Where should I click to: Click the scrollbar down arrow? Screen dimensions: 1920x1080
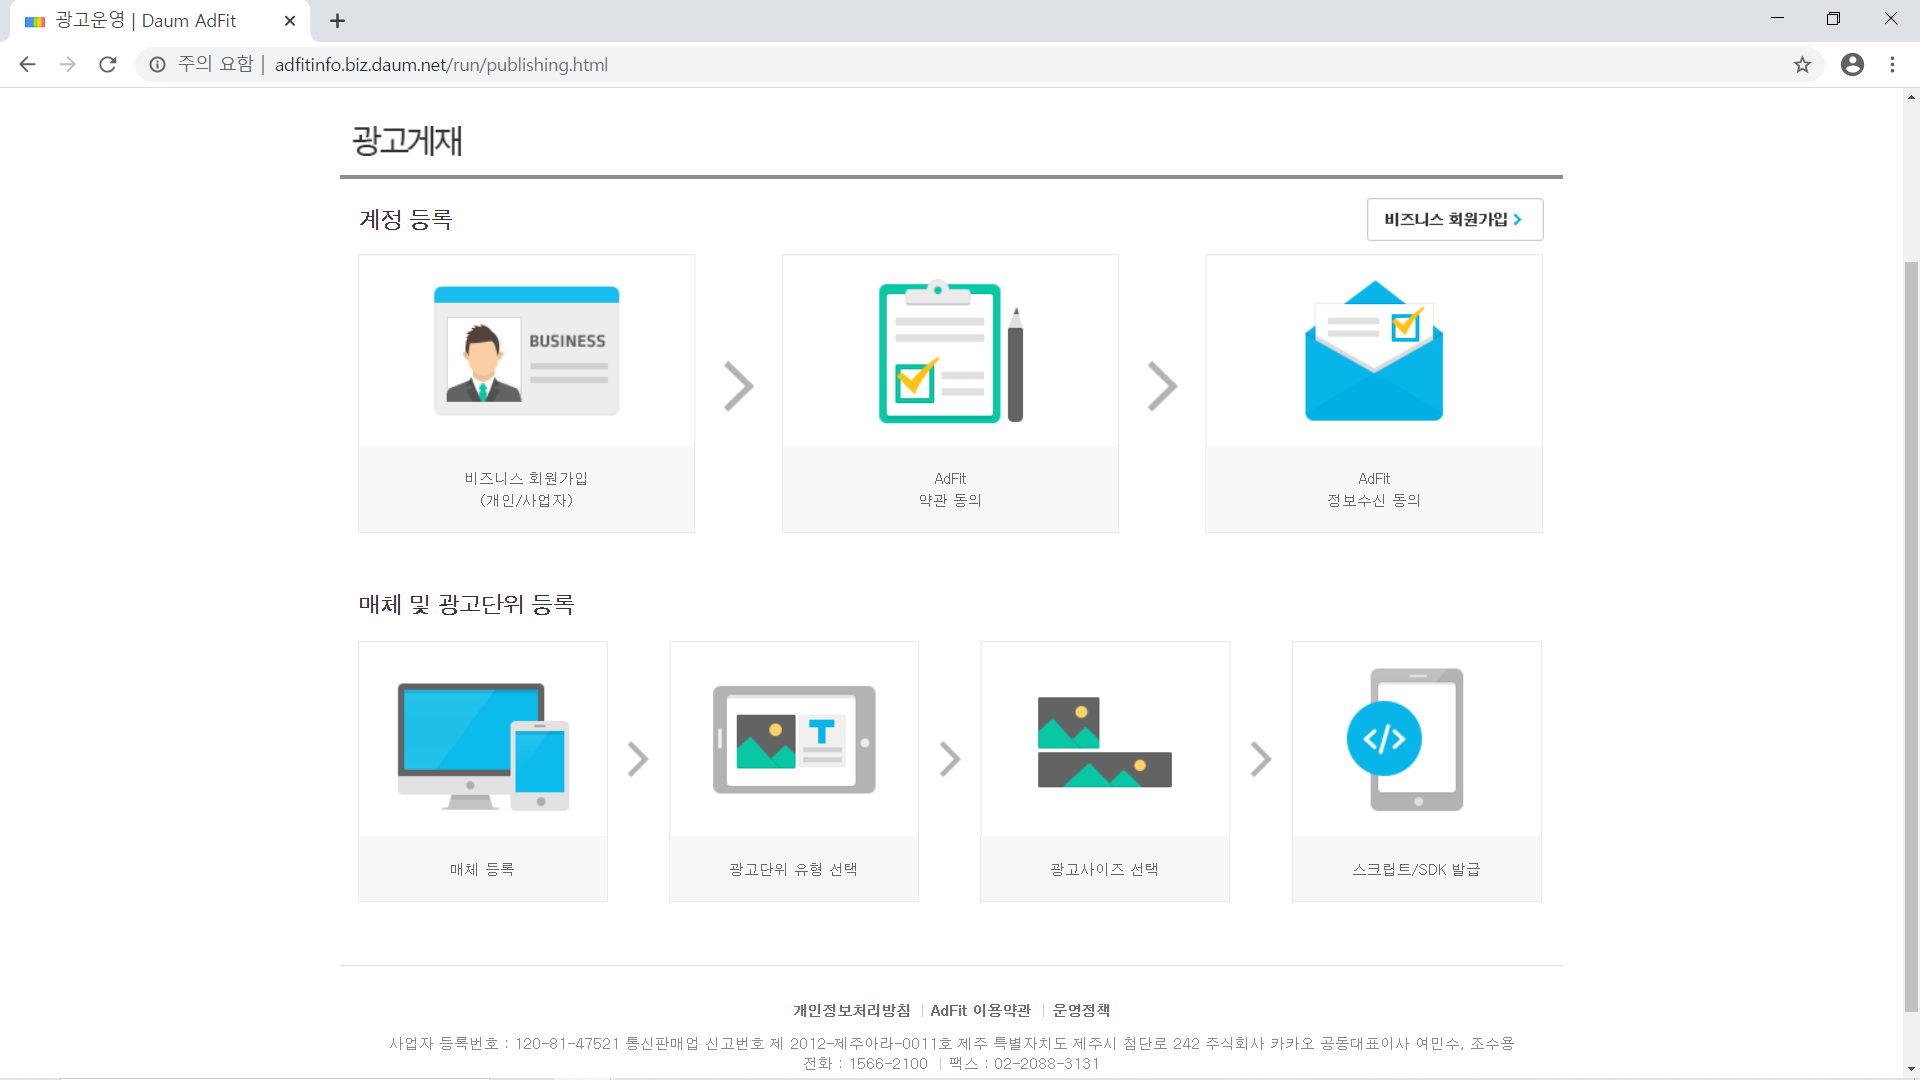tap(1911, 1070)
